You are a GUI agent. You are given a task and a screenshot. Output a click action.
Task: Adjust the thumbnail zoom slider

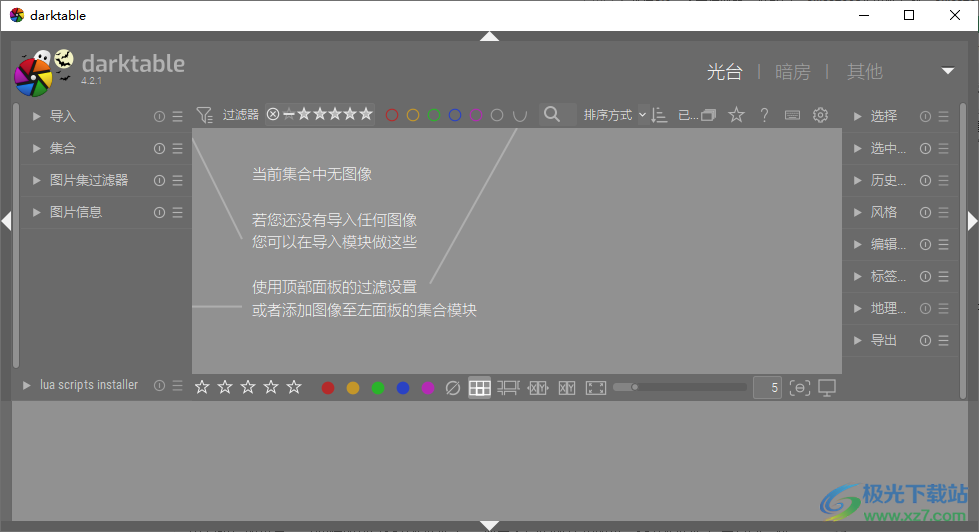pyautogui.click(x=680, y=387)
